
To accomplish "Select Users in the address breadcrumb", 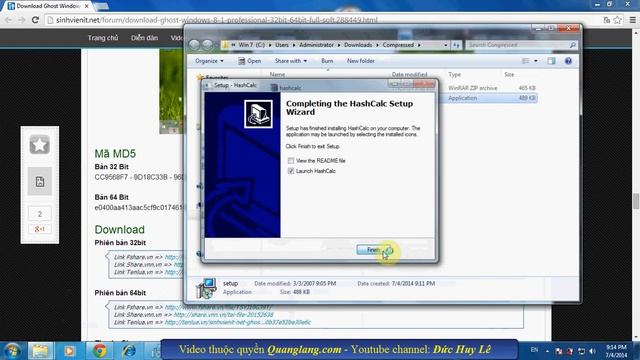I will [x=282, y=45].
